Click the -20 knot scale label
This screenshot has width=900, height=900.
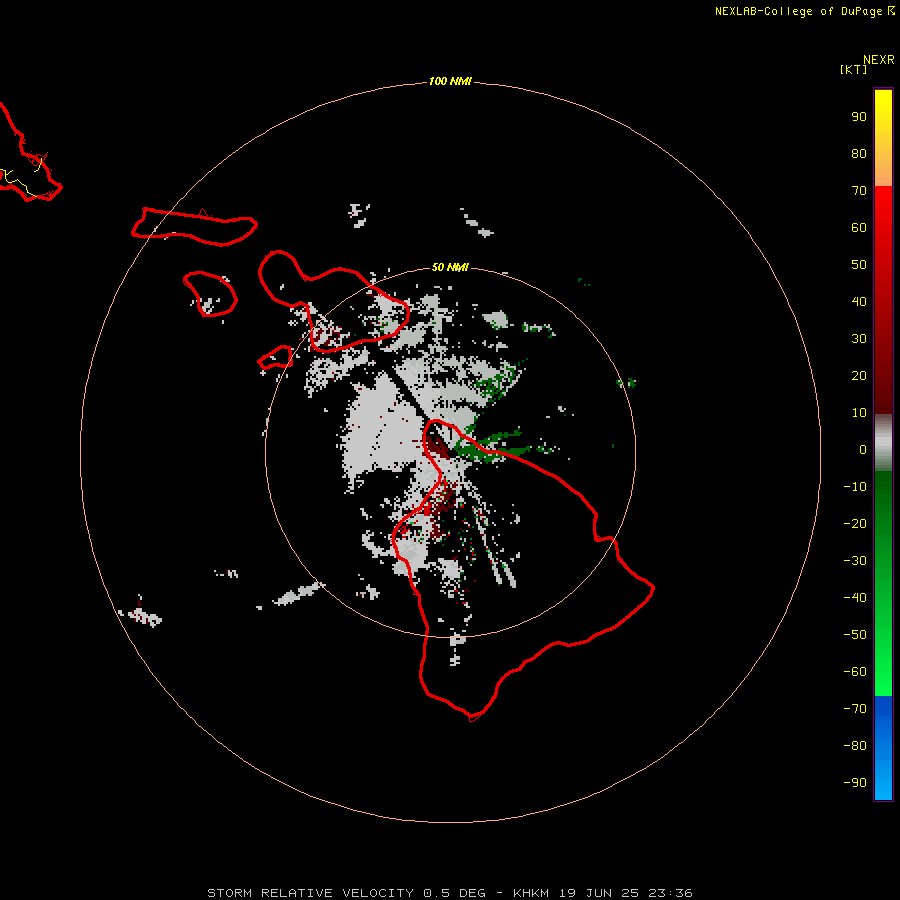pyautogui.click(x=855, y=523)
